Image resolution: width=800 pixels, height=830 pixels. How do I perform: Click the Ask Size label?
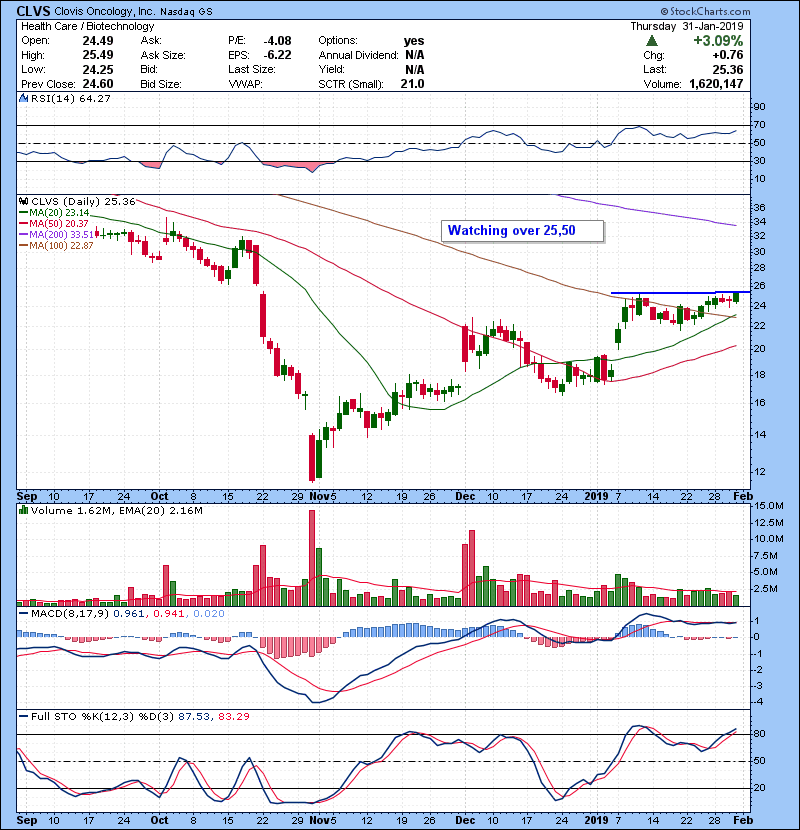(163, 55)
